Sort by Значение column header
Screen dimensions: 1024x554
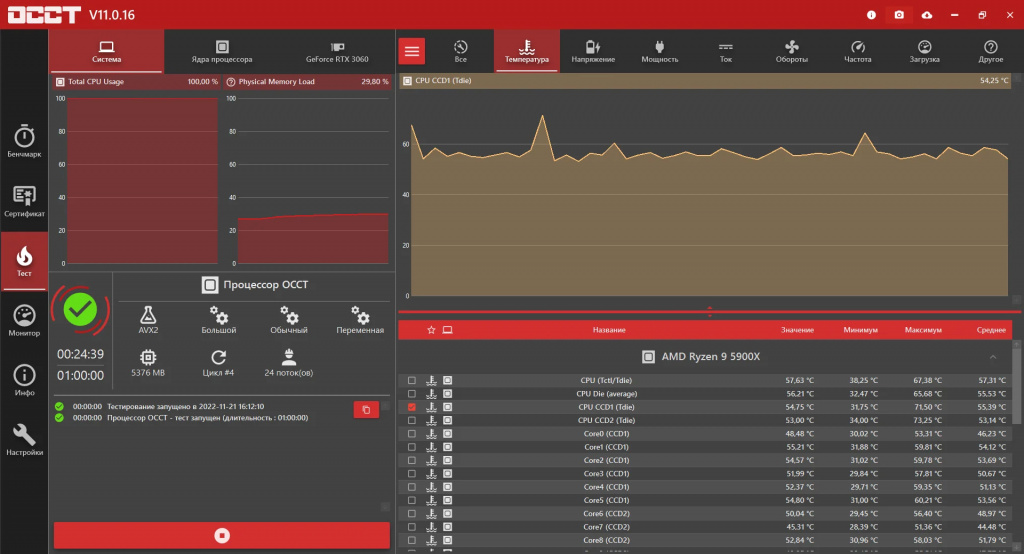pos(797,330)
